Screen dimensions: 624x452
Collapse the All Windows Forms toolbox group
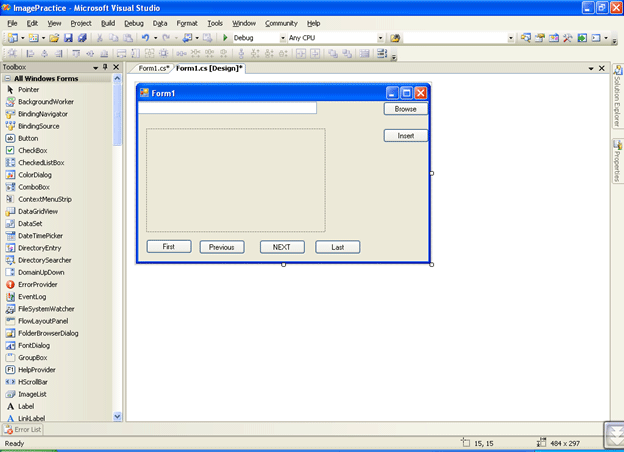pos(8,78)
